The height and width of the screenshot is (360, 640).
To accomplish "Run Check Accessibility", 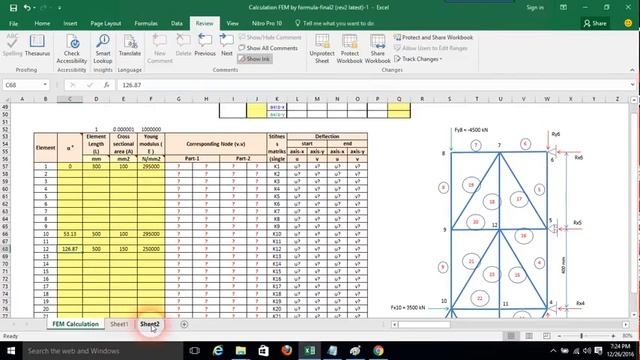I will (x=72, y=49).
